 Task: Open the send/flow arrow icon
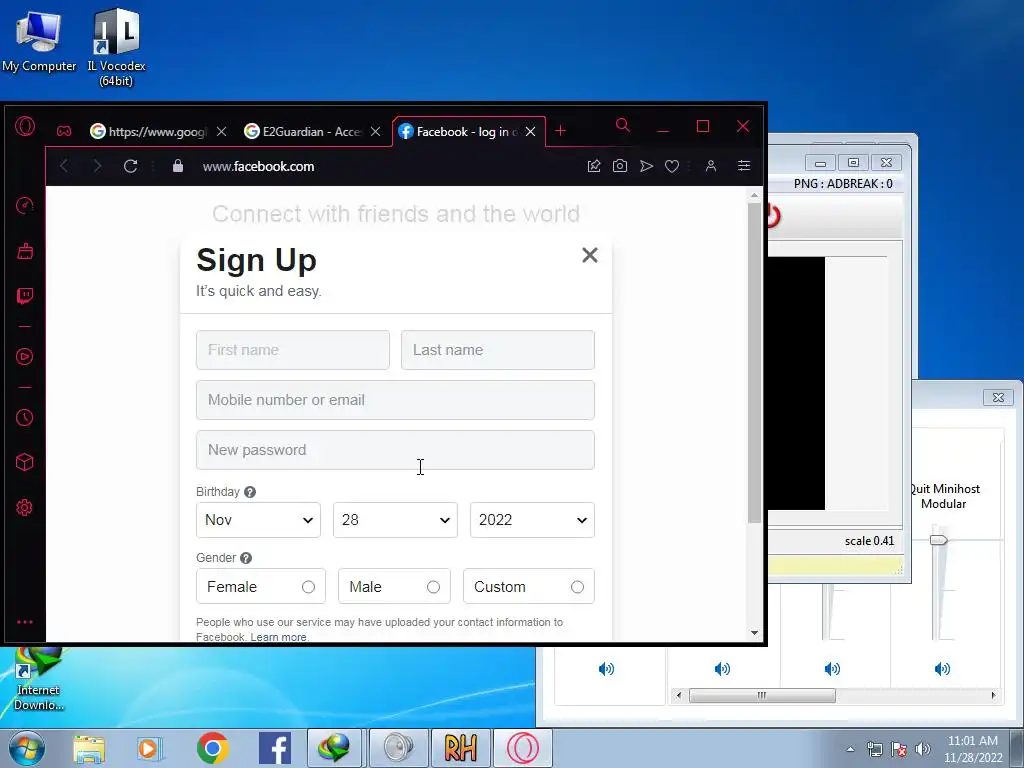point(647,166)
